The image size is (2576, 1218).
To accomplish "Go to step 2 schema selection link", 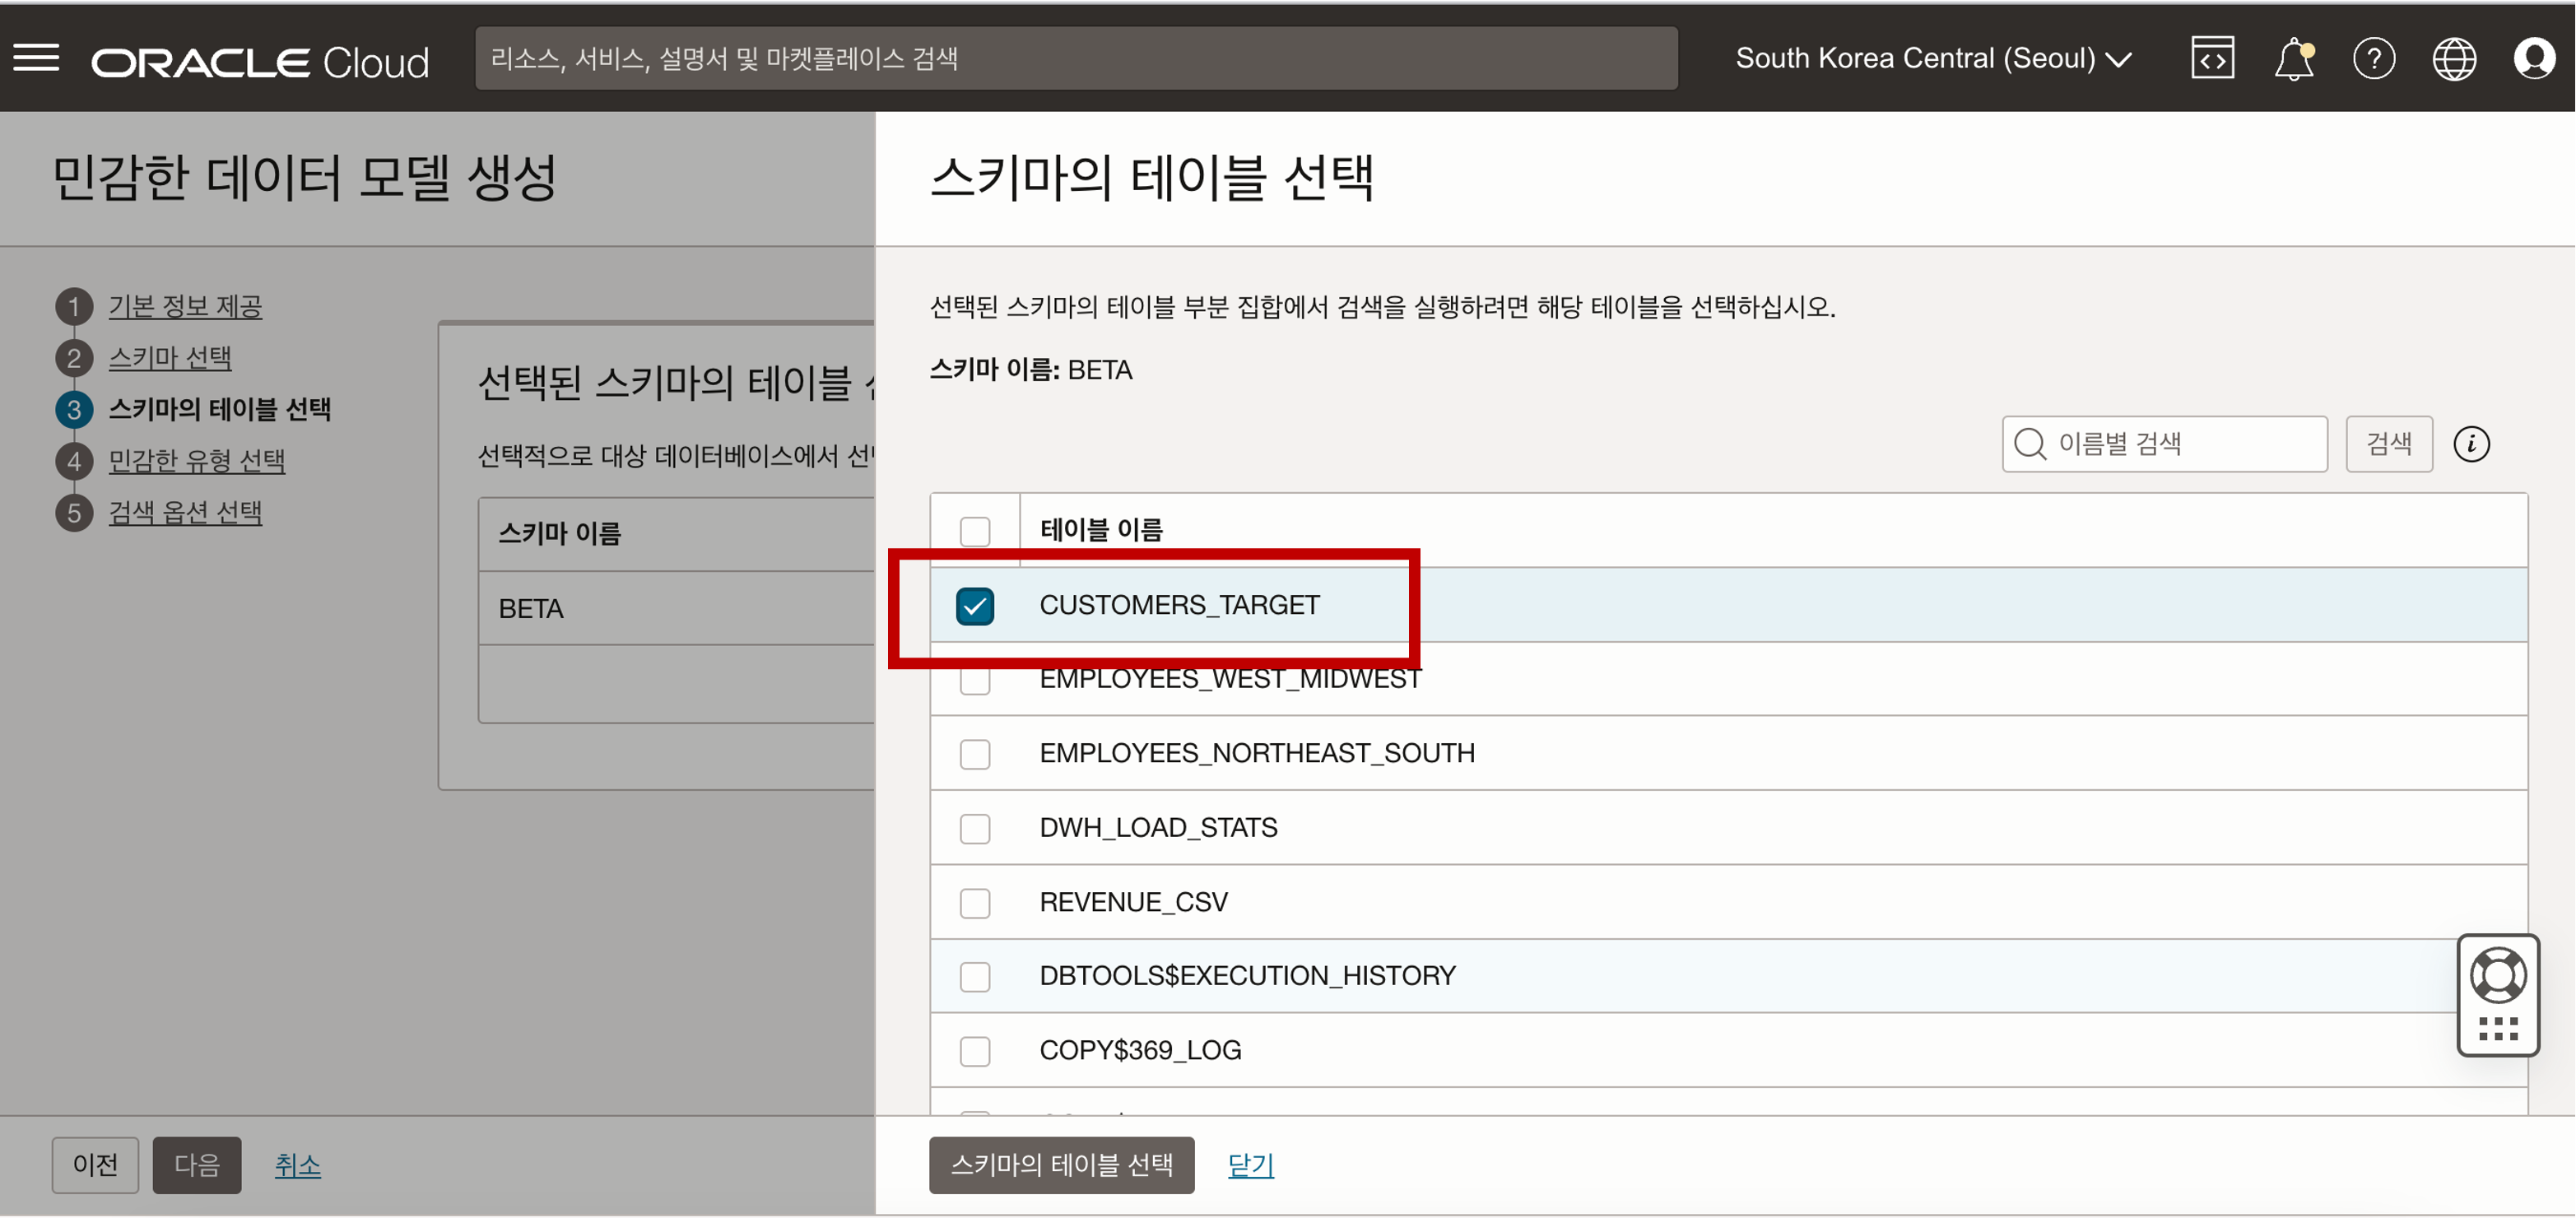I will (x=170, y=358).
